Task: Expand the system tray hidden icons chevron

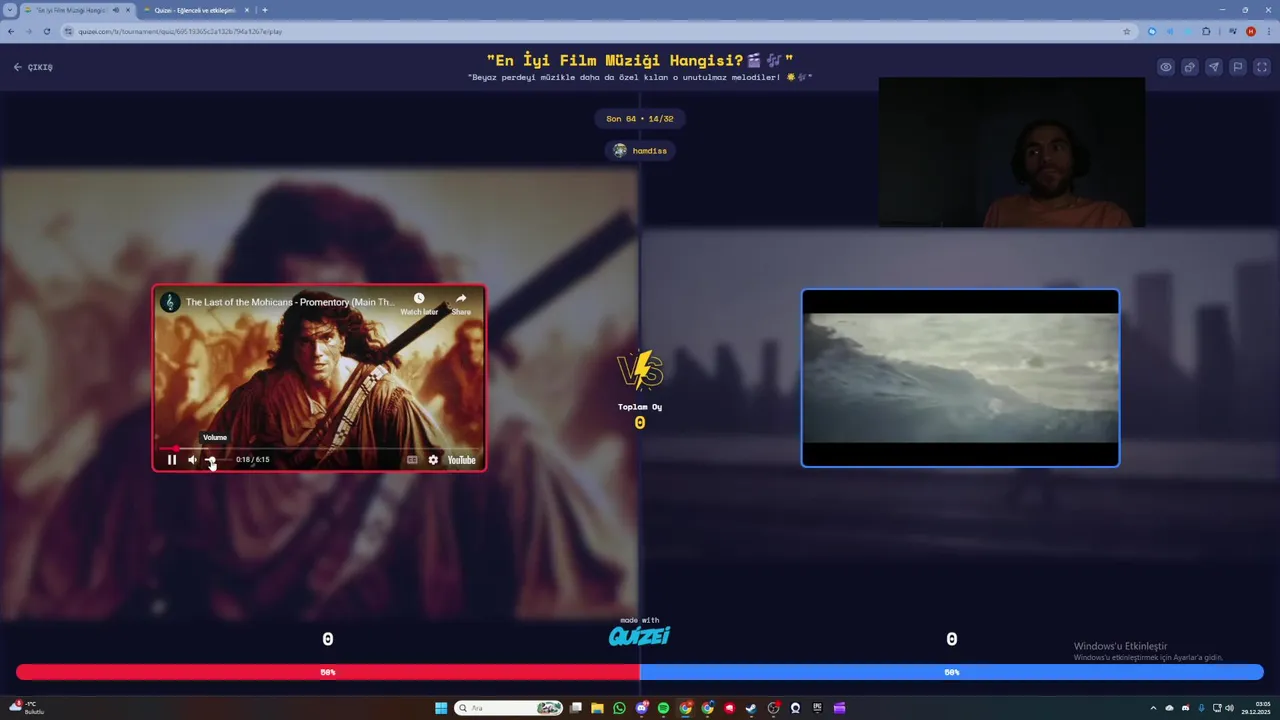Action: [1153, 708]
